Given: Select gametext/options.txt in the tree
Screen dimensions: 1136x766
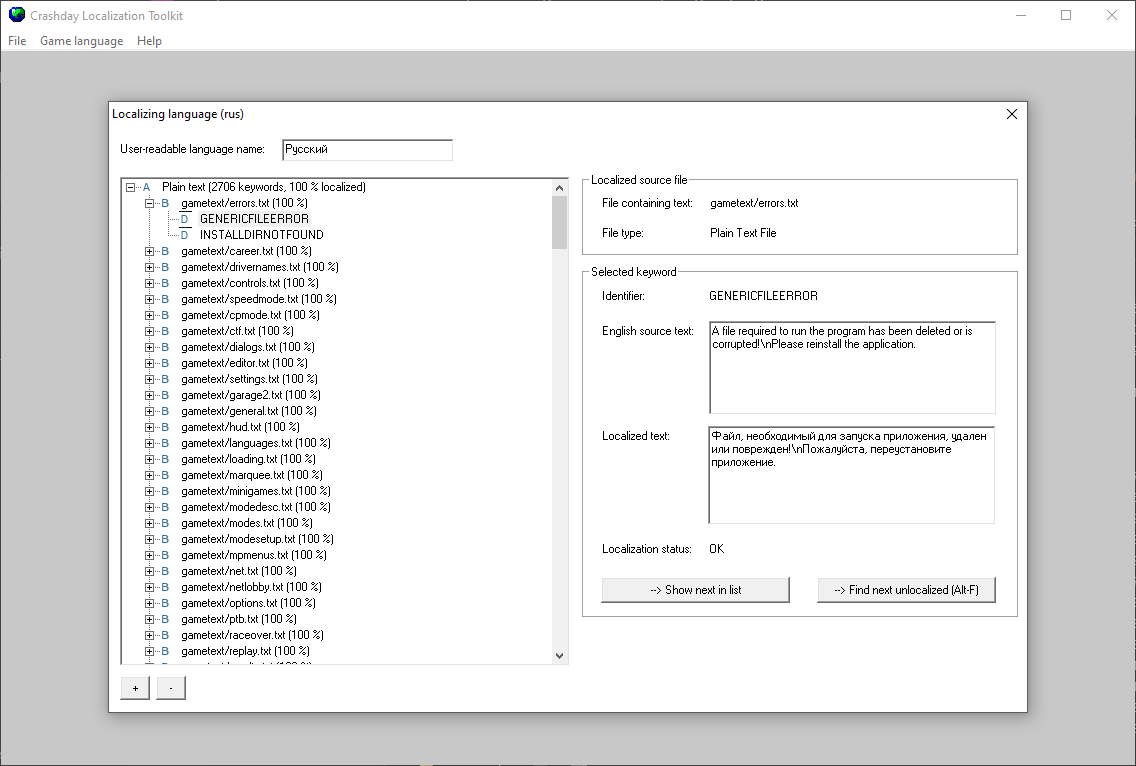Looking at the screenshot, I should click(248, 602).
